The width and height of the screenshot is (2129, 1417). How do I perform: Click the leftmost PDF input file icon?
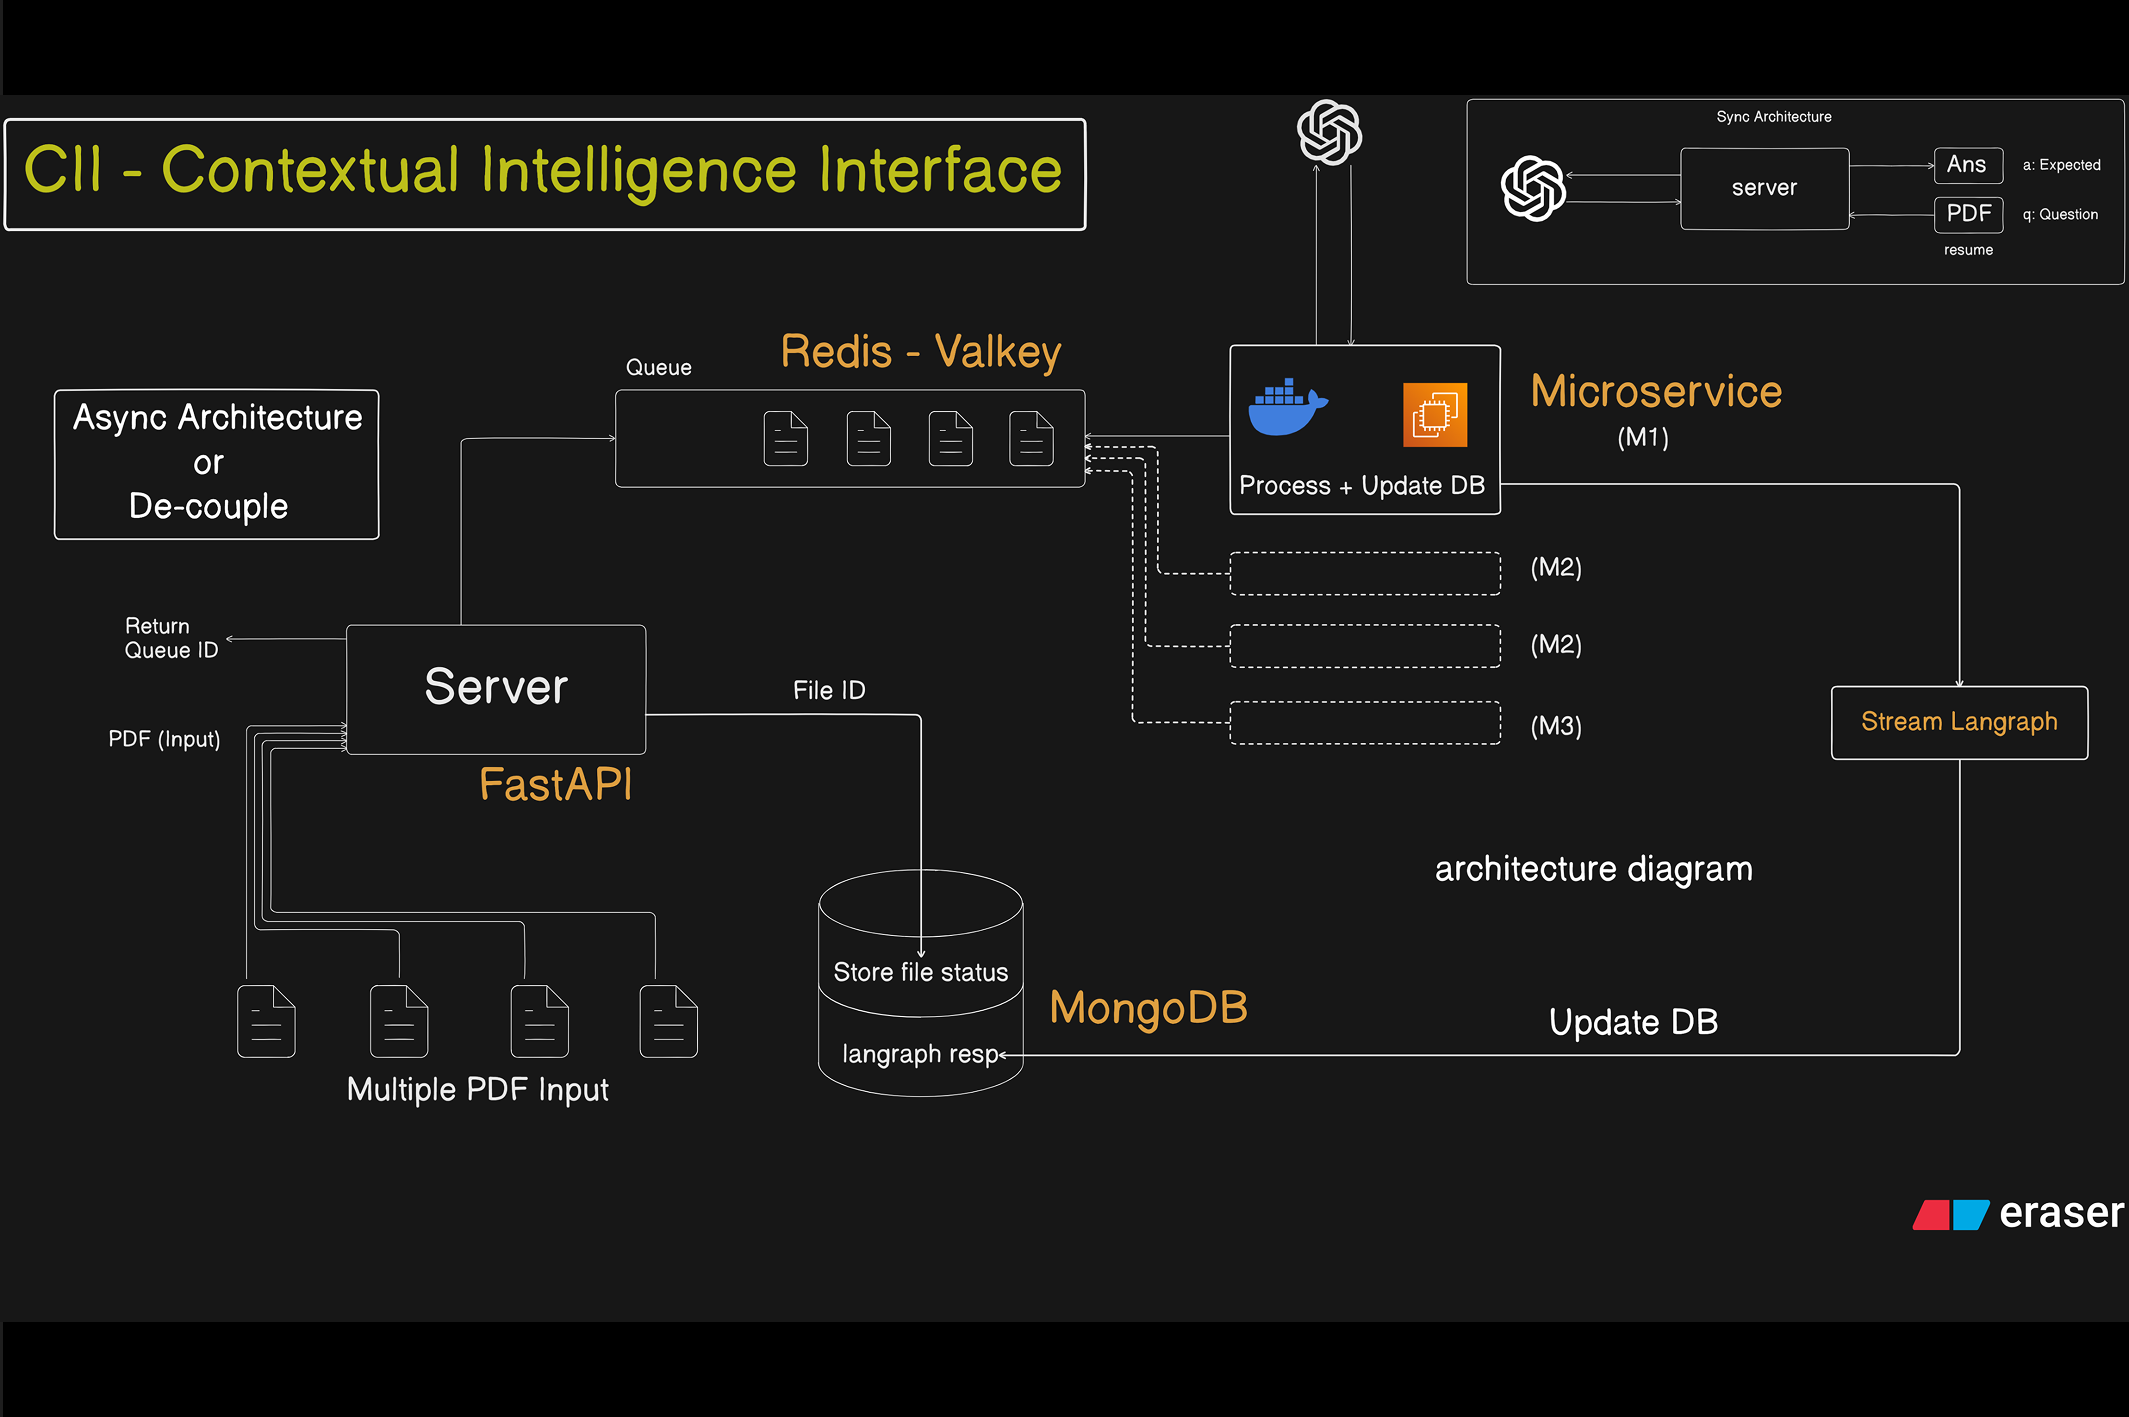coord(266,1021)
